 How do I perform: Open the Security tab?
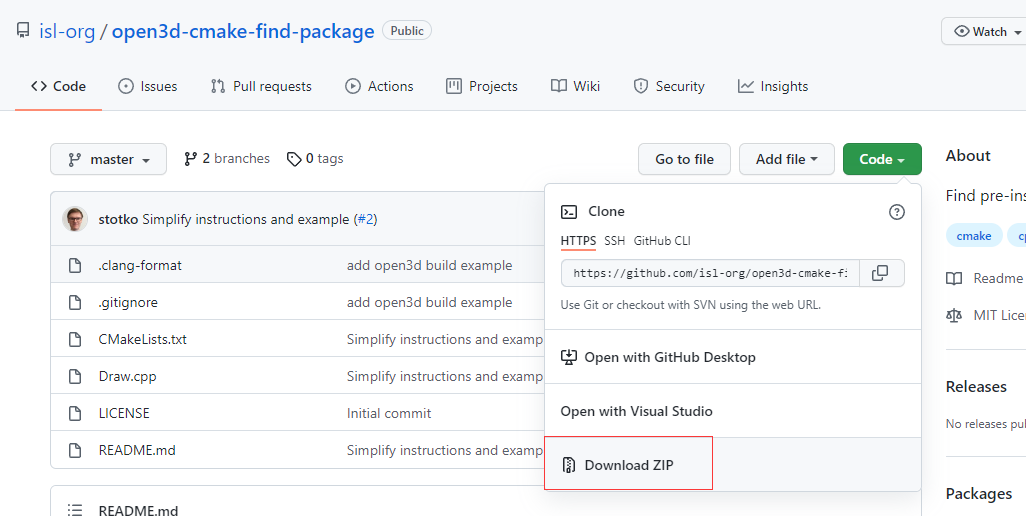669,86
